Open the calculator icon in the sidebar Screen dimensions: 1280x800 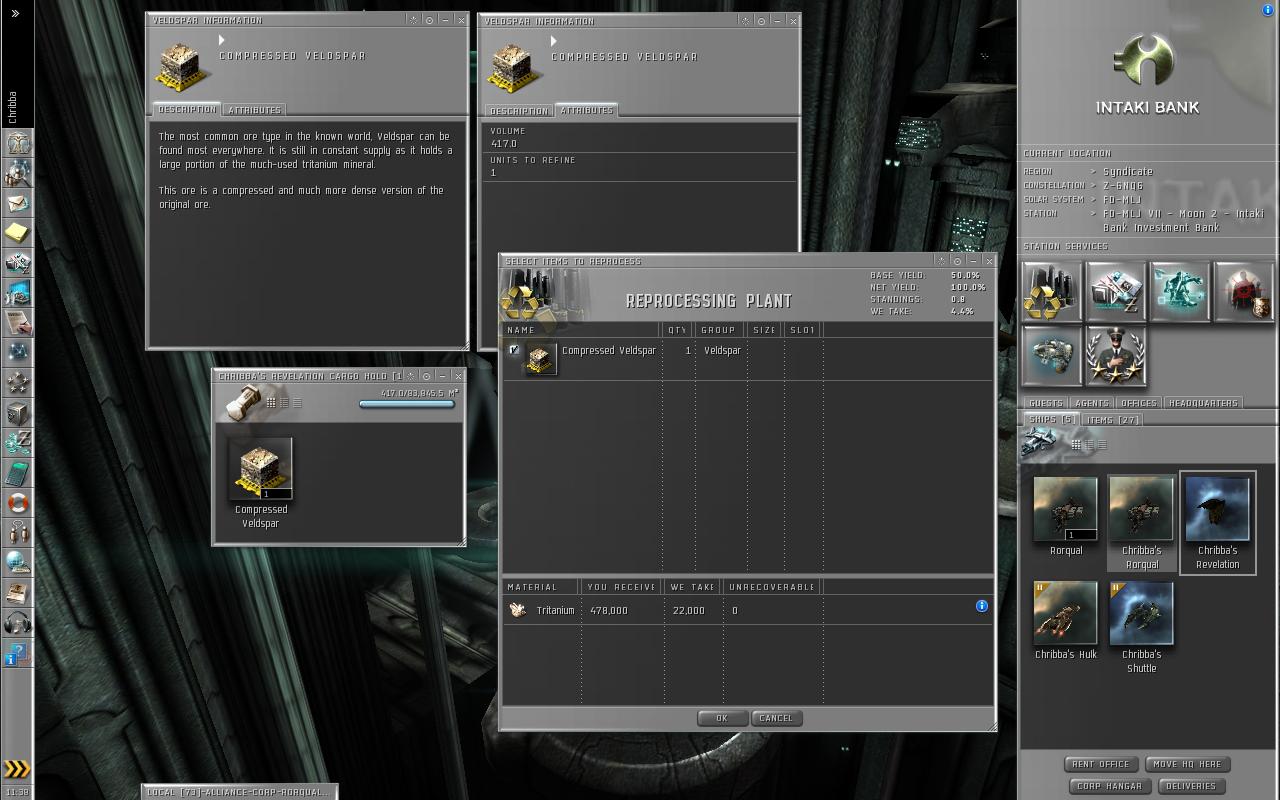coord(18,474)
